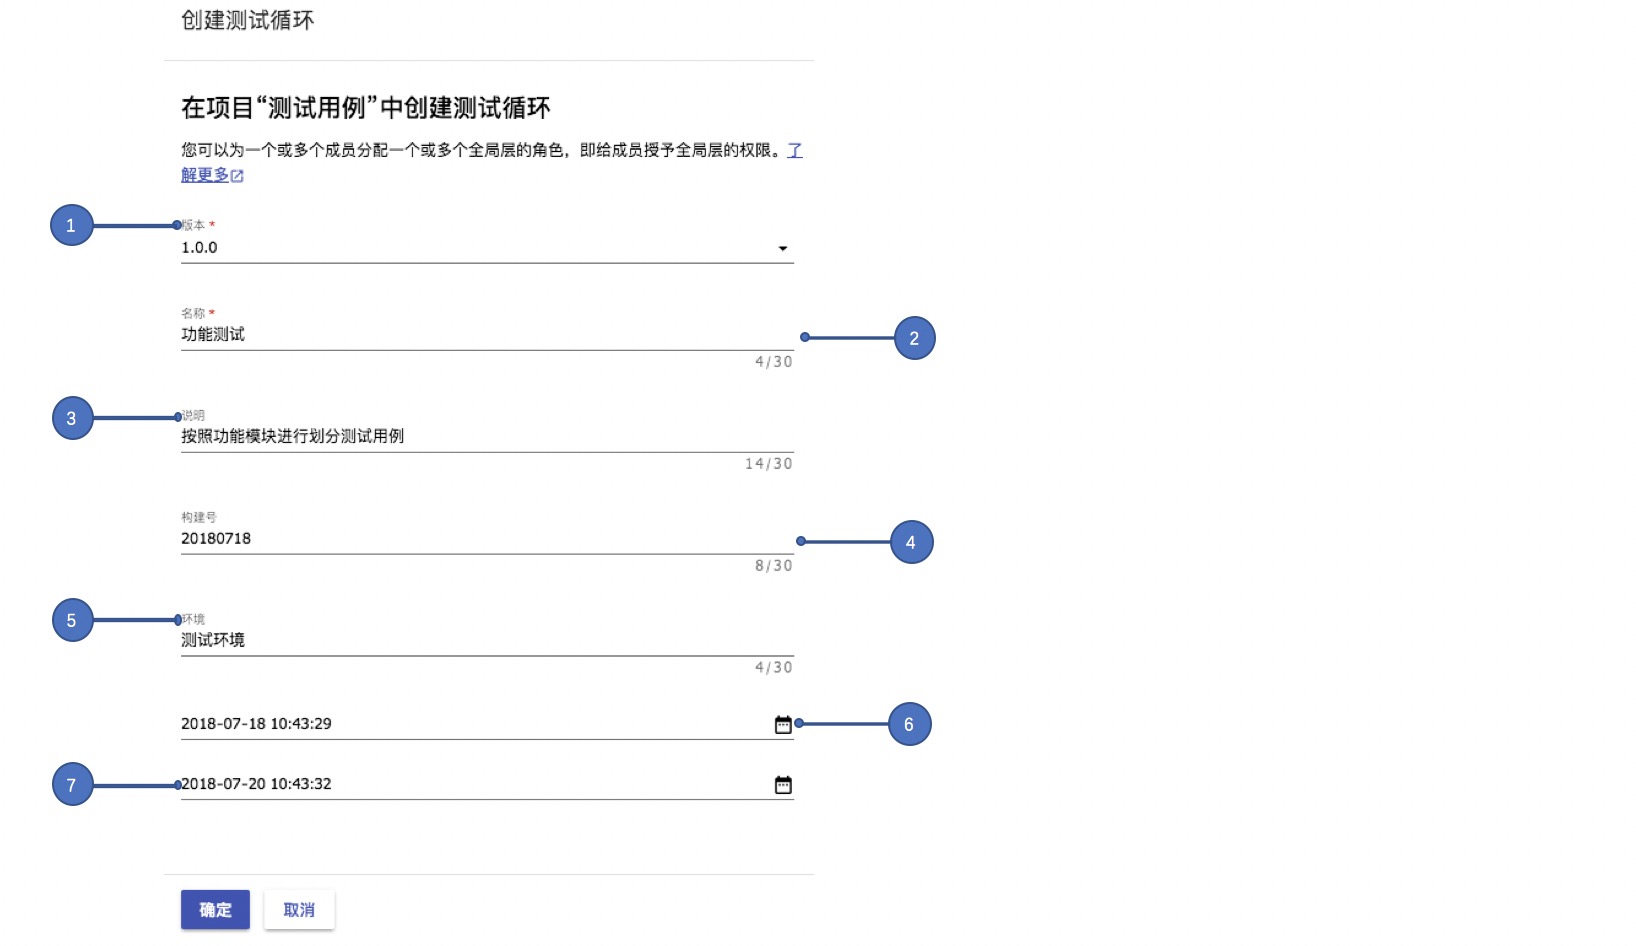Viewport: 1636px width, 946px height.
Task: Click the external link icon after 了解更多
Action: [237, 176]
